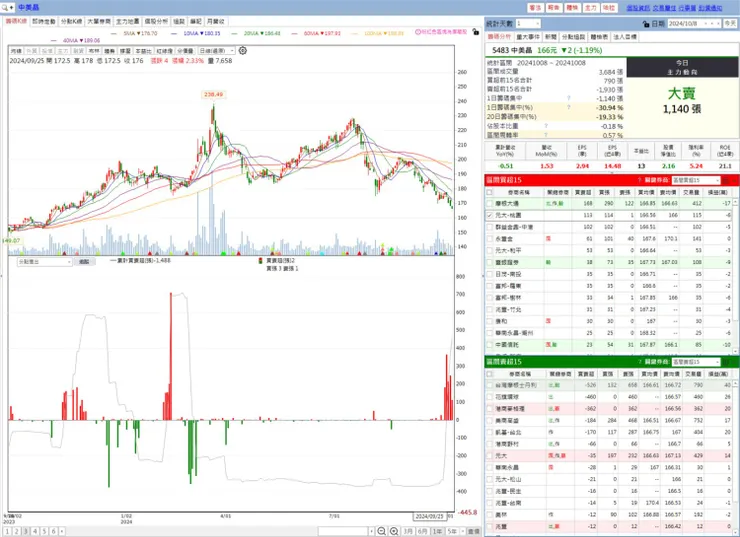
Task: Open the 重大事件 tab
Action: pyautogui.click(x=528, y=37)
